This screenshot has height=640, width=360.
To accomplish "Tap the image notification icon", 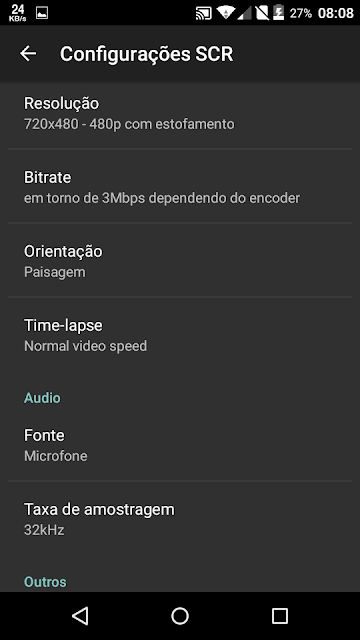I will click(x=42, y=13).
